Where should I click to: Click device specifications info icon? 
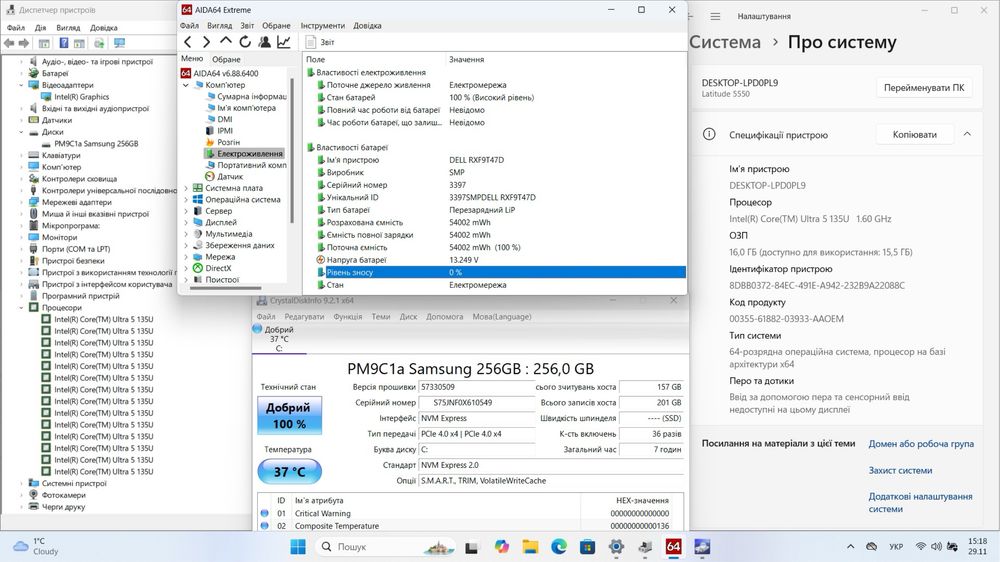click(709, 134)
